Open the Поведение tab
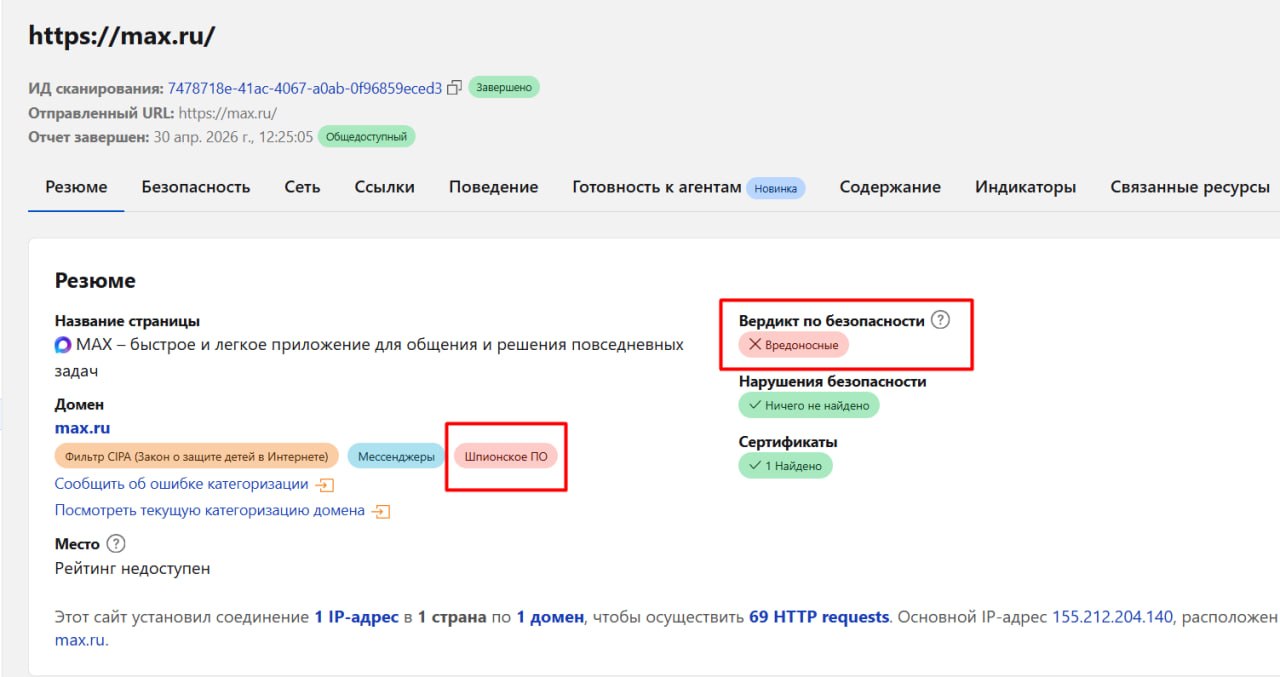The height and width of the screenshot is (677, 1280). (493, 187)
